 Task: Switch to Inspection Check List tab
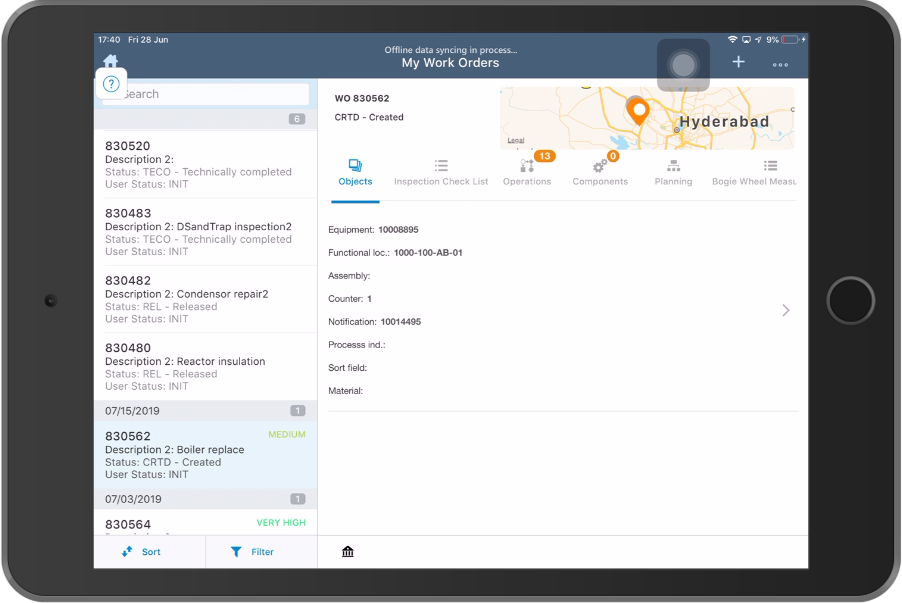(441, 172)
